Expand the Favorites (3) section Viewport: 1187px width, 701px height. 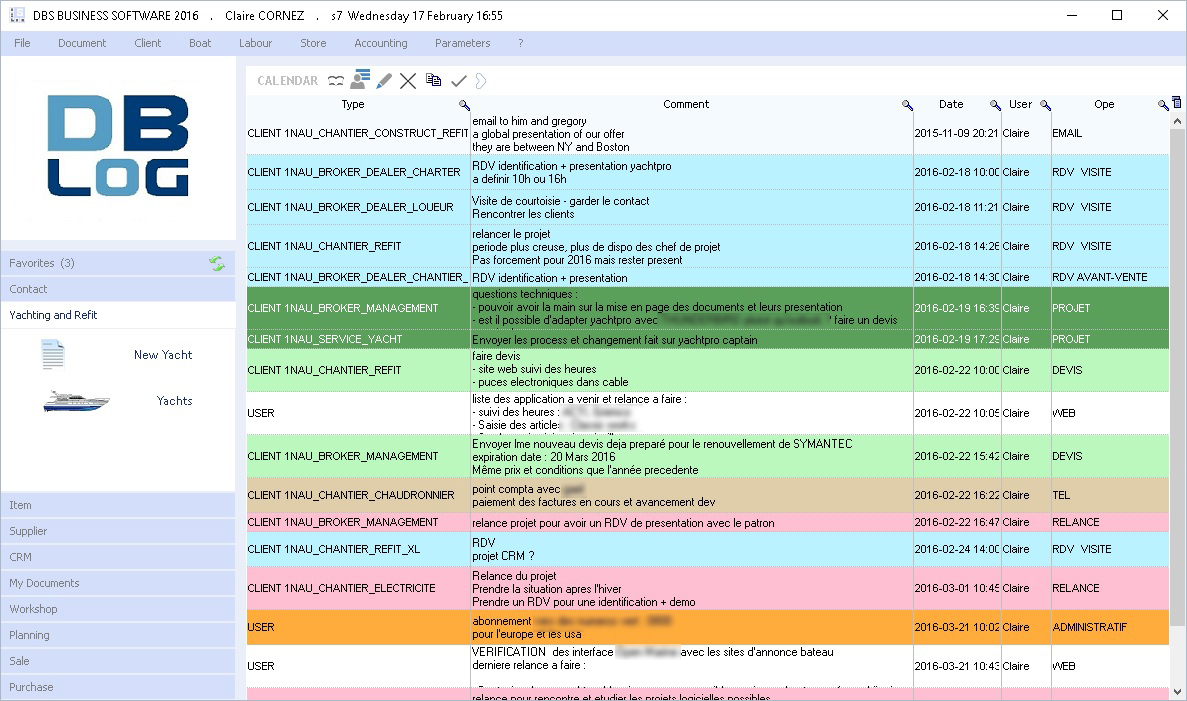[x=100, y=263]
